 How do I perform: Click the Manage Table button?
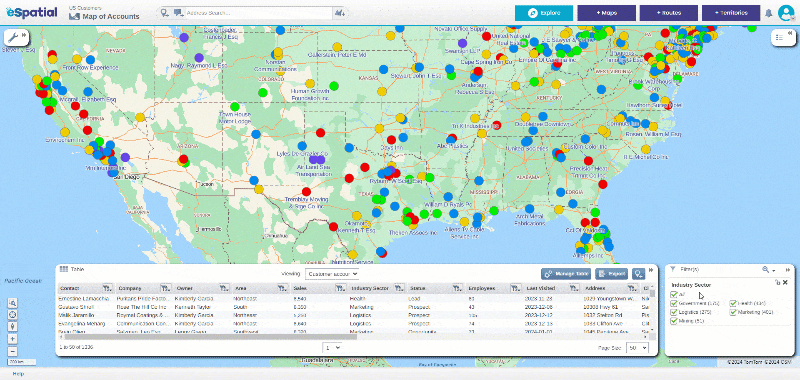[566, 274]
